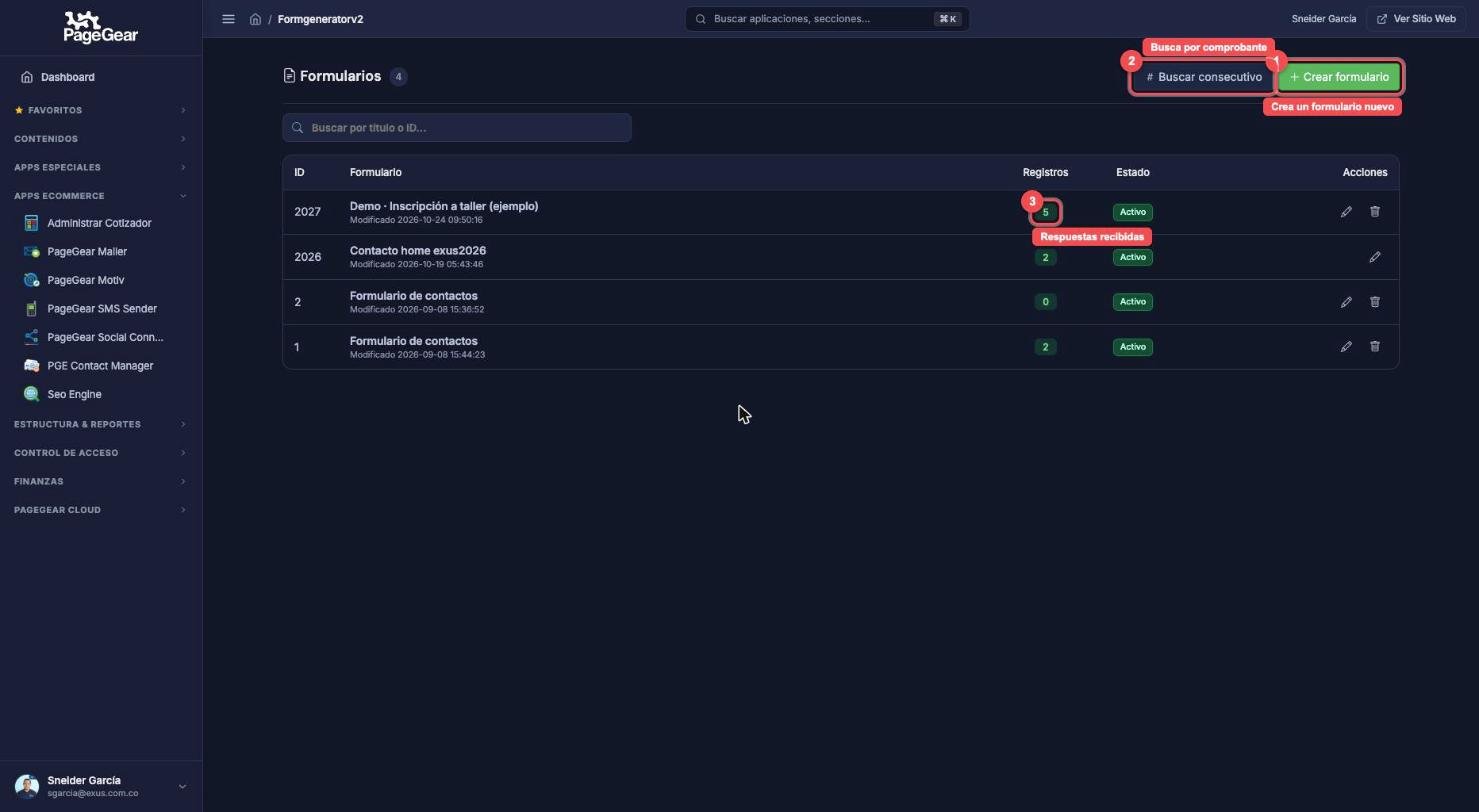
Task: Click Sneider García name in top bar
Action: pyautogui.click(x=1324, y=19)
